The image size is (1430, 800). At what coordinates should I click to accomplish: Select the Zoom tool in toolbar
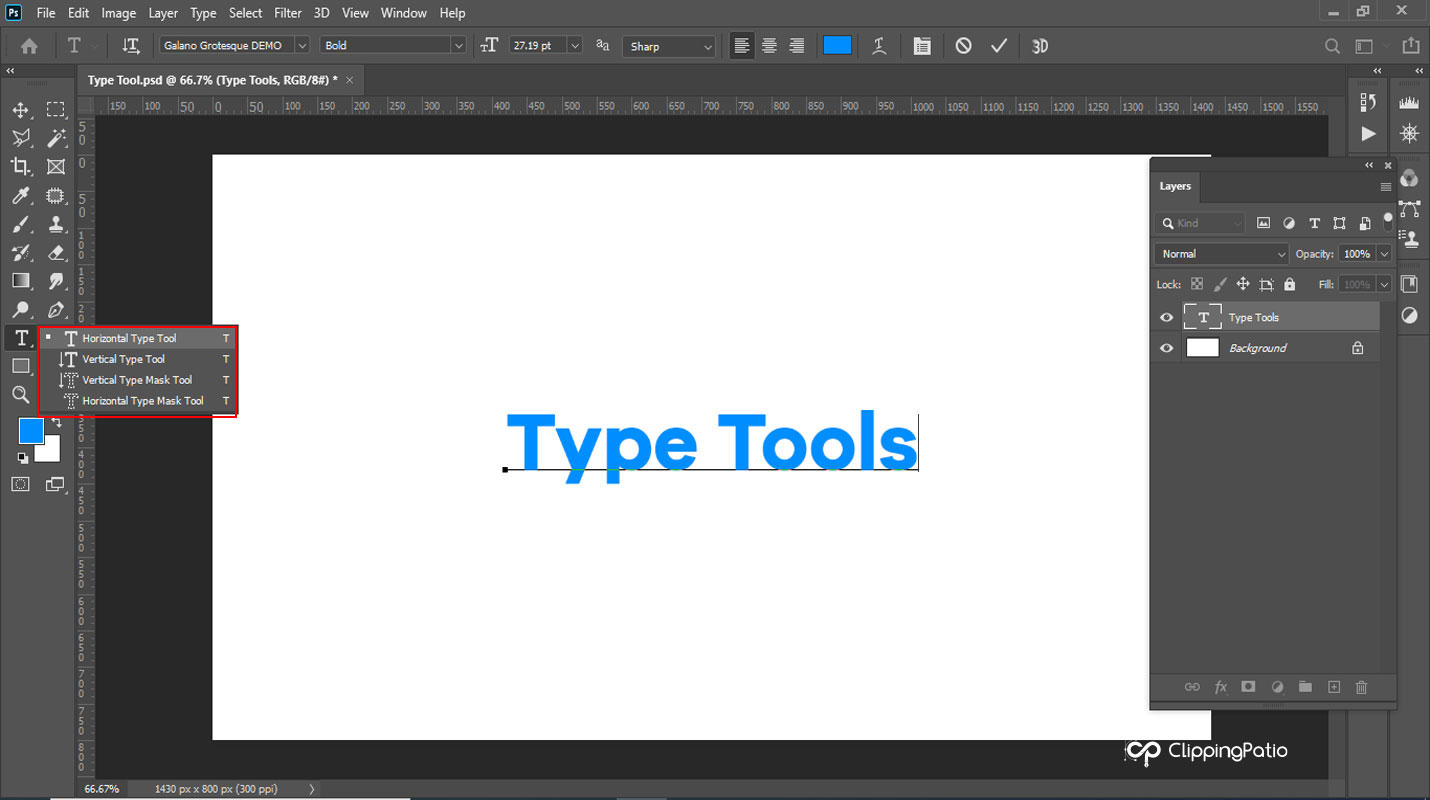(21, 395)
